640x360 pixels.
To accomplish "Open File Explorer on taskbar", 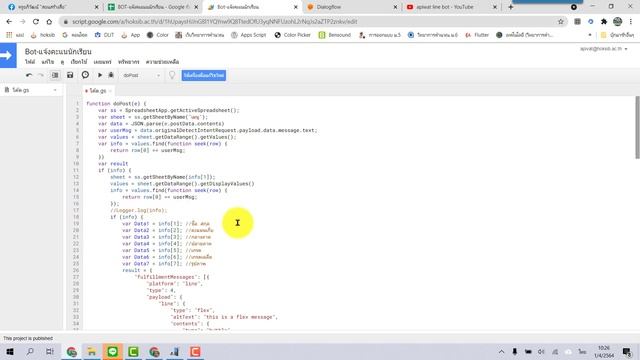I will (x=92, y=351).
